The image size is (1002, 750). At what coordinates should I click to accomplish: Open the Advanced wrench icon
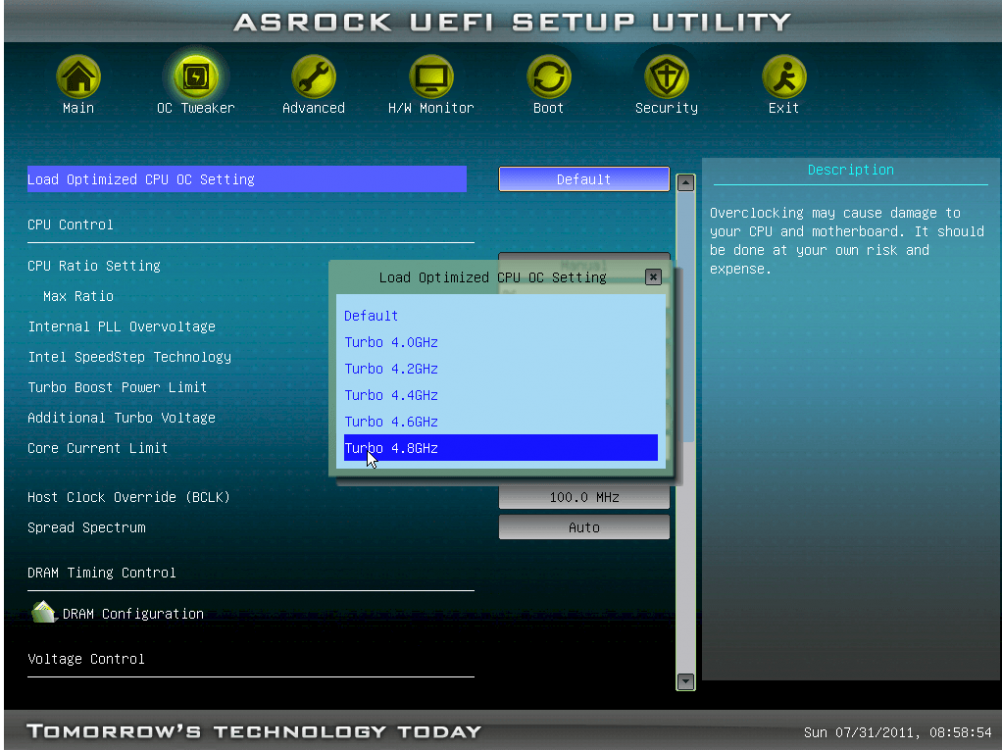point(313,77)
